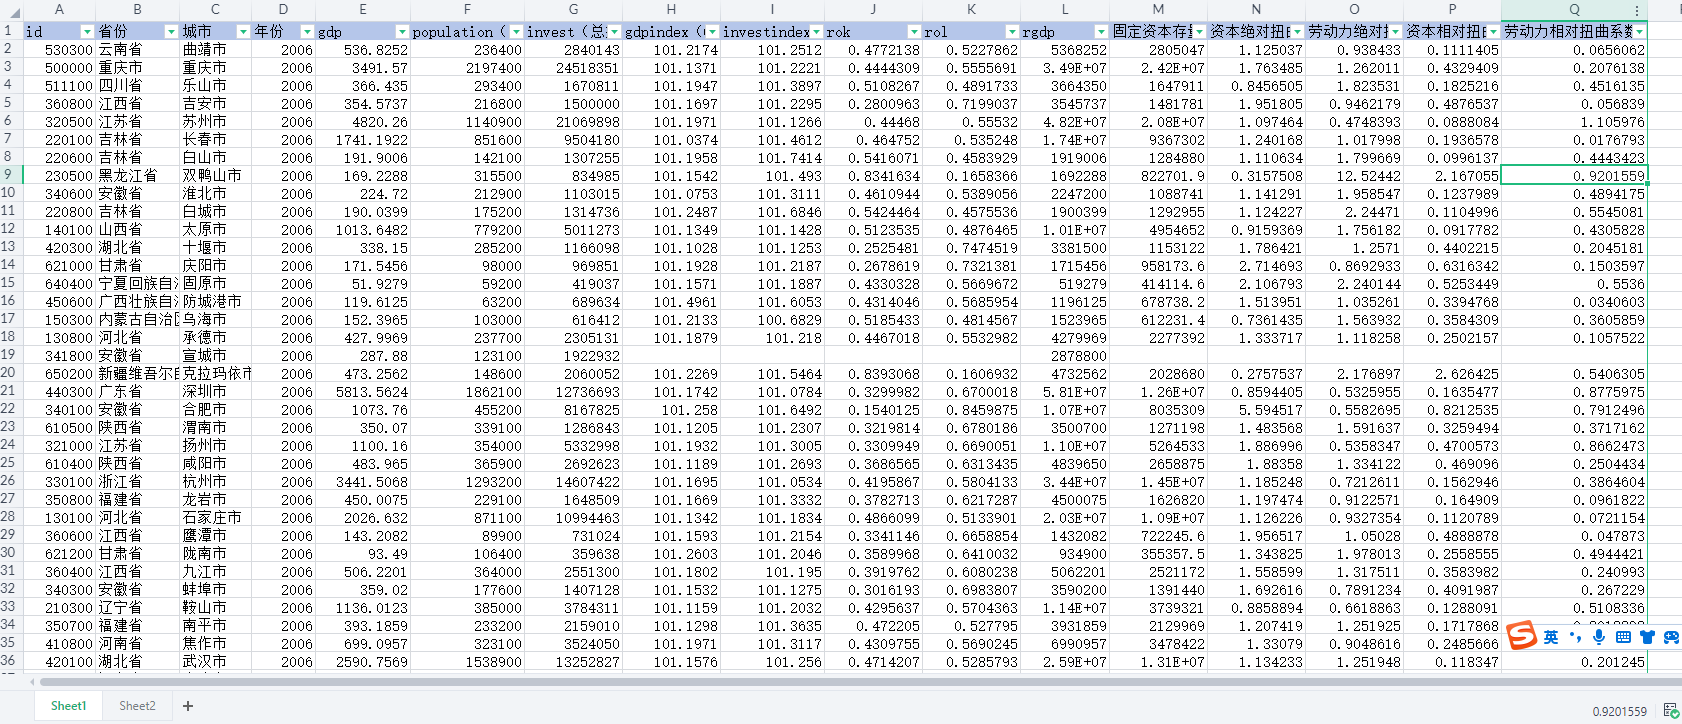
Task: Select the cell with value 0.8775975
Action: click(x=1574, y=391)
